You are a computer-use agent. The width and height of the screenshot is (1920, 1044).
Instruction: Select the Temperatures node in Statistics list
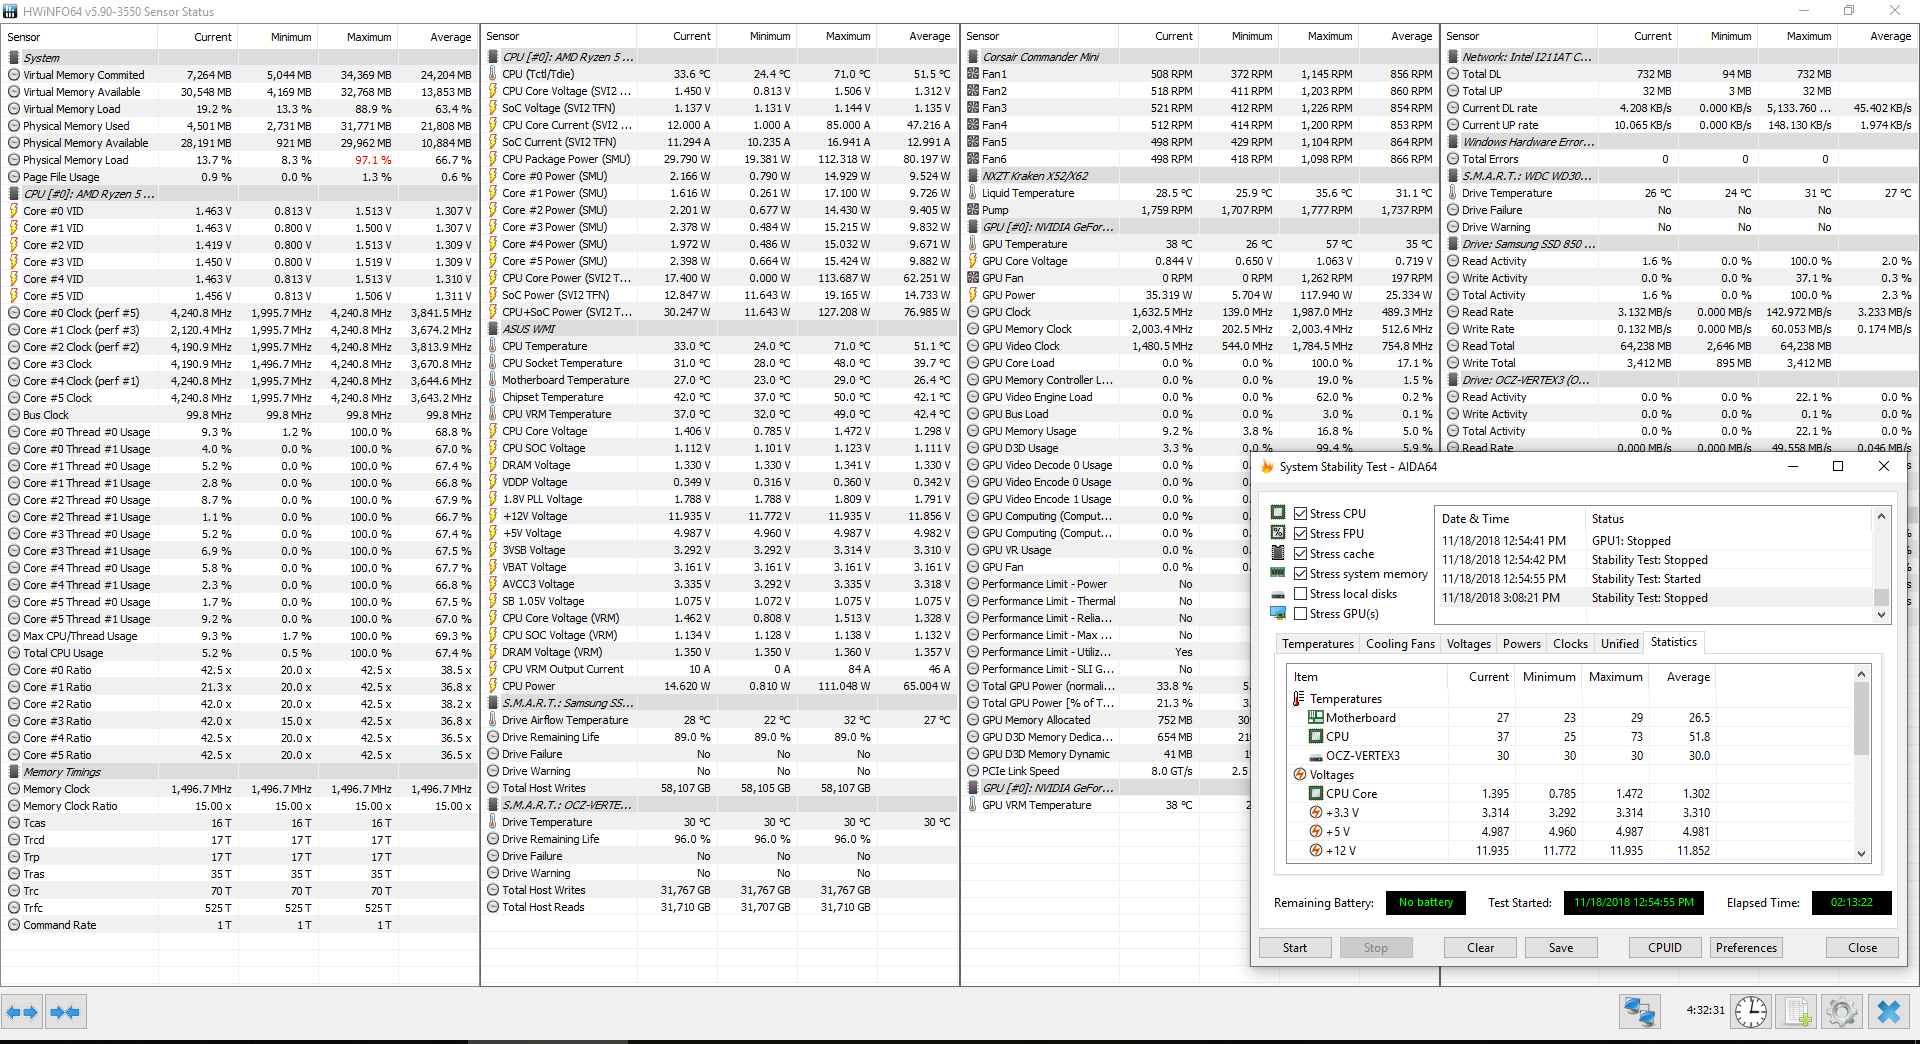[x=1345, y=698]
